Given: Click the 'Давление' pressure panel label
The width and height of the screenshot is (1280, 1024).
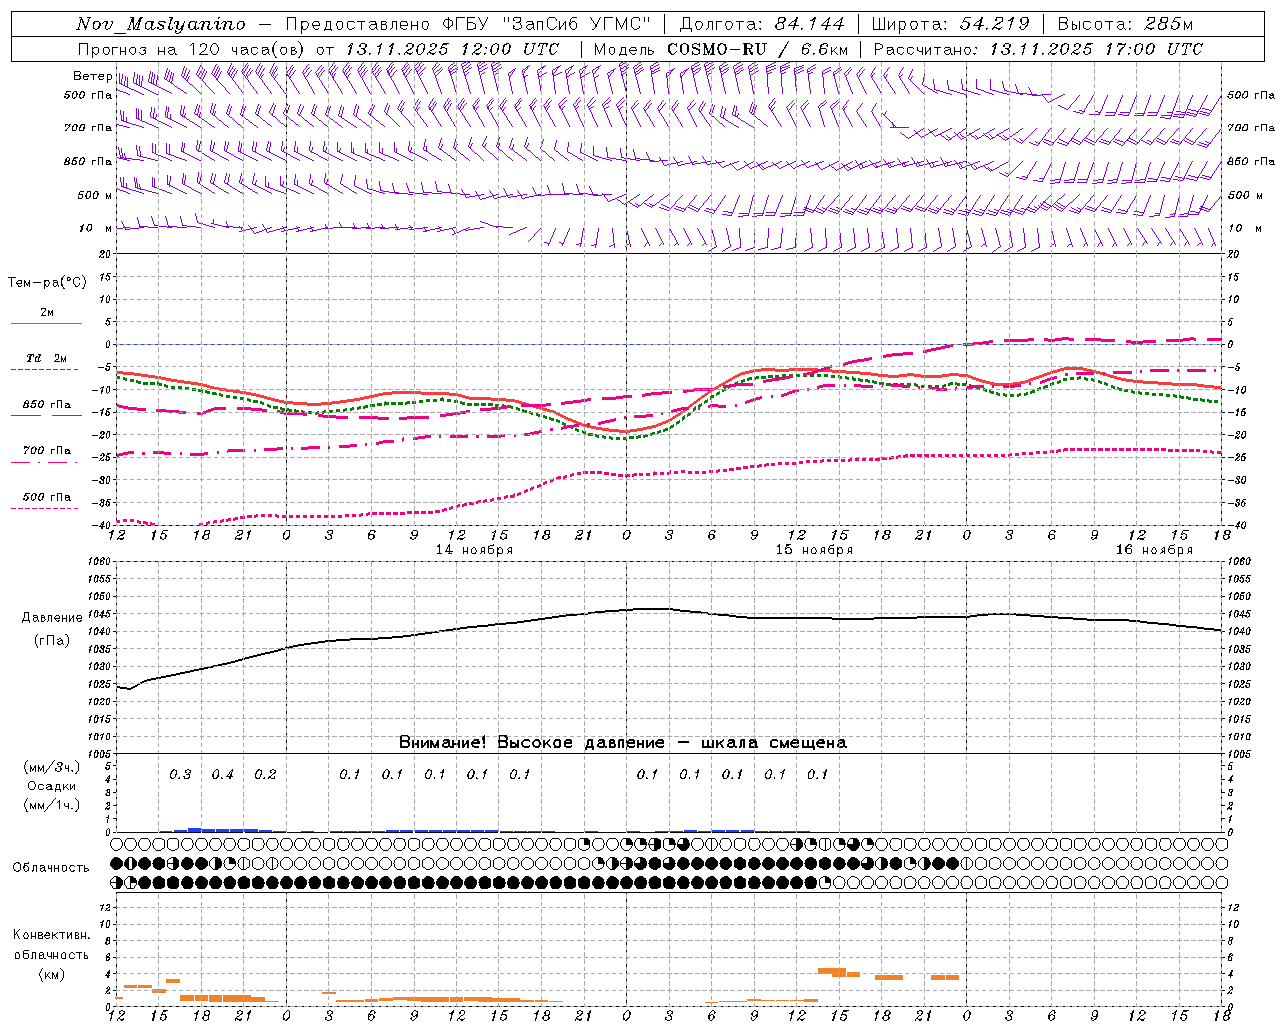Looking at the screenshot, I should click(52, 618).
